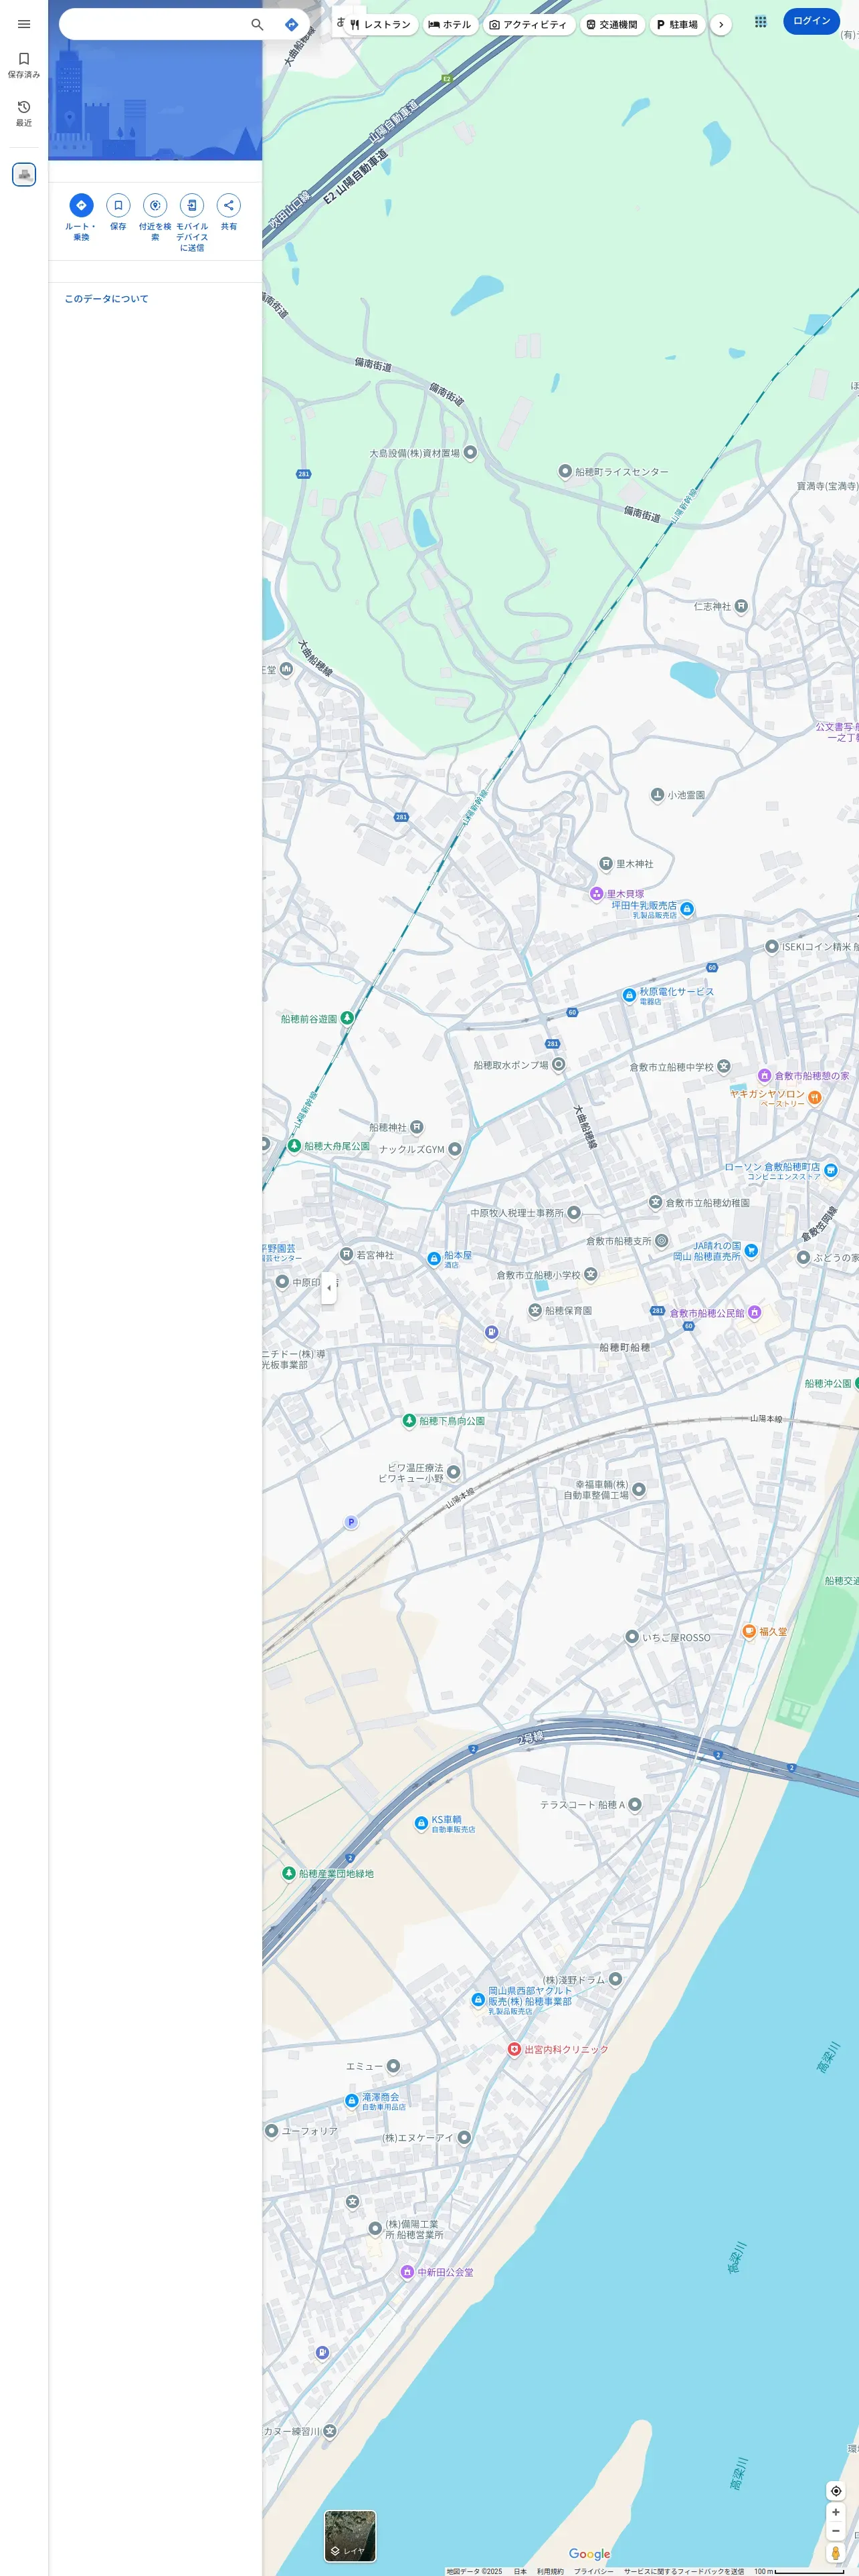Open KS車輌 car dealer marker
The height and width of the screenshot is (2576, 859).
[421, 1823]
